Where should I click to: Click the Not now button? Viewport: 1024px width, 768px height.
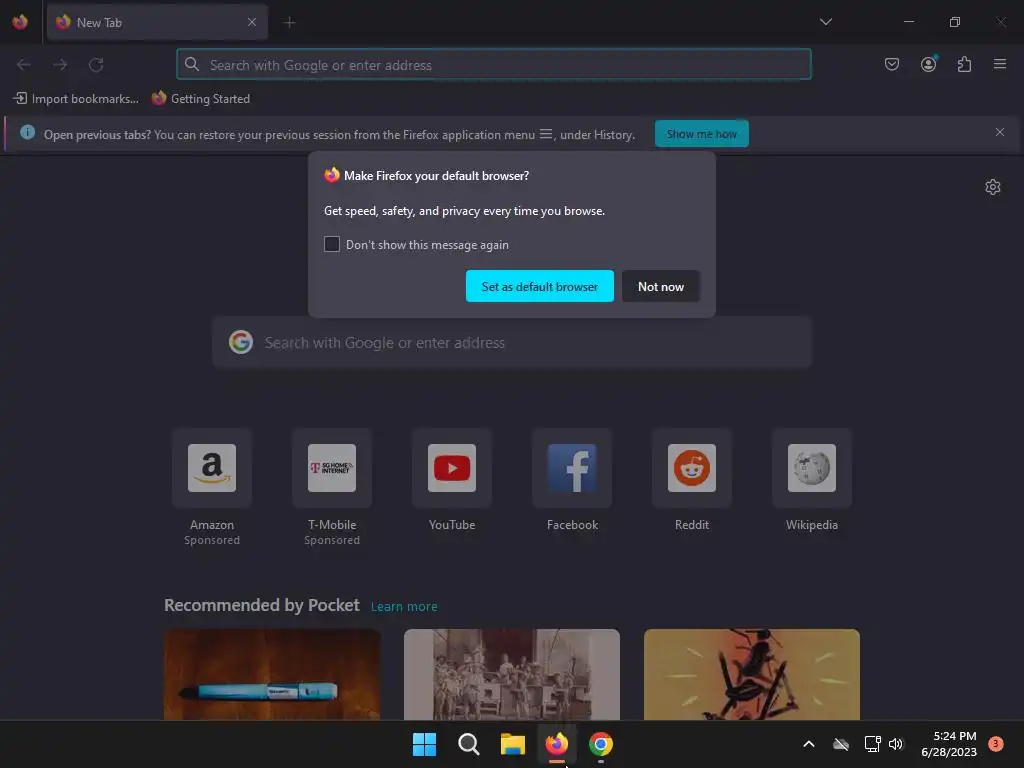(x=660, y=286)
